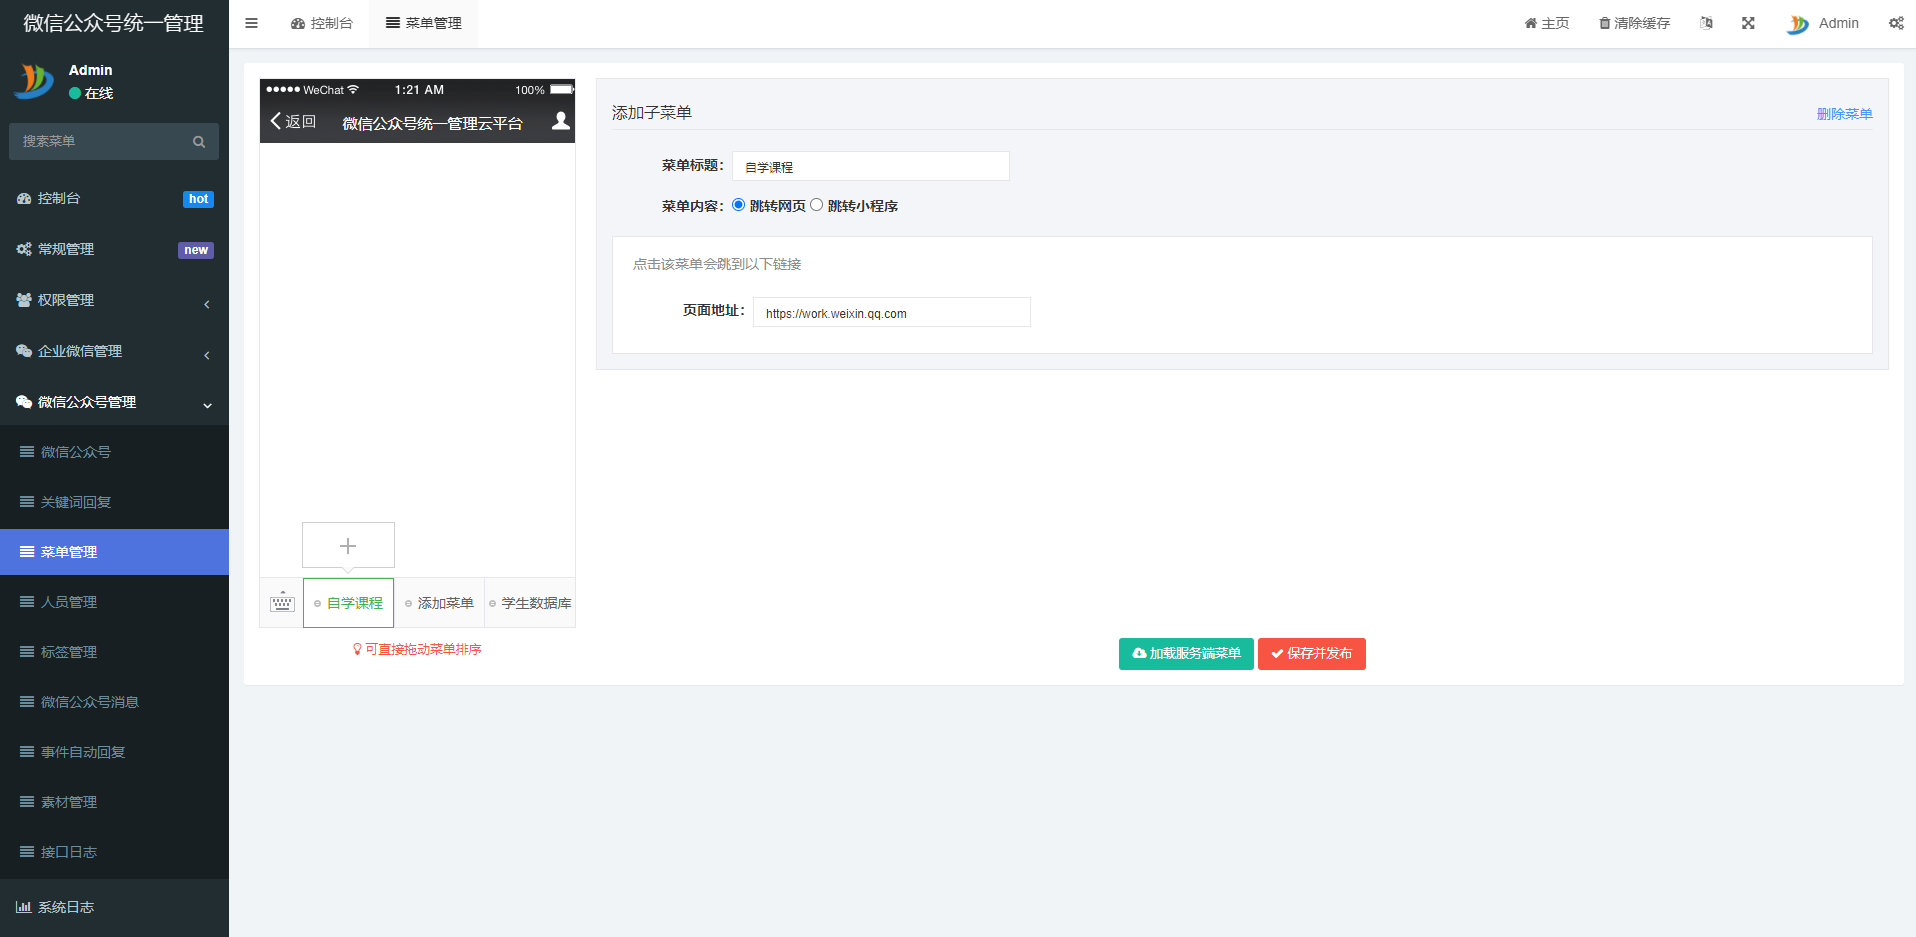The height and width of the screenshot is (937, 1916).
Task: Select the 跳转网页 radio button
Action: [739, 205]
